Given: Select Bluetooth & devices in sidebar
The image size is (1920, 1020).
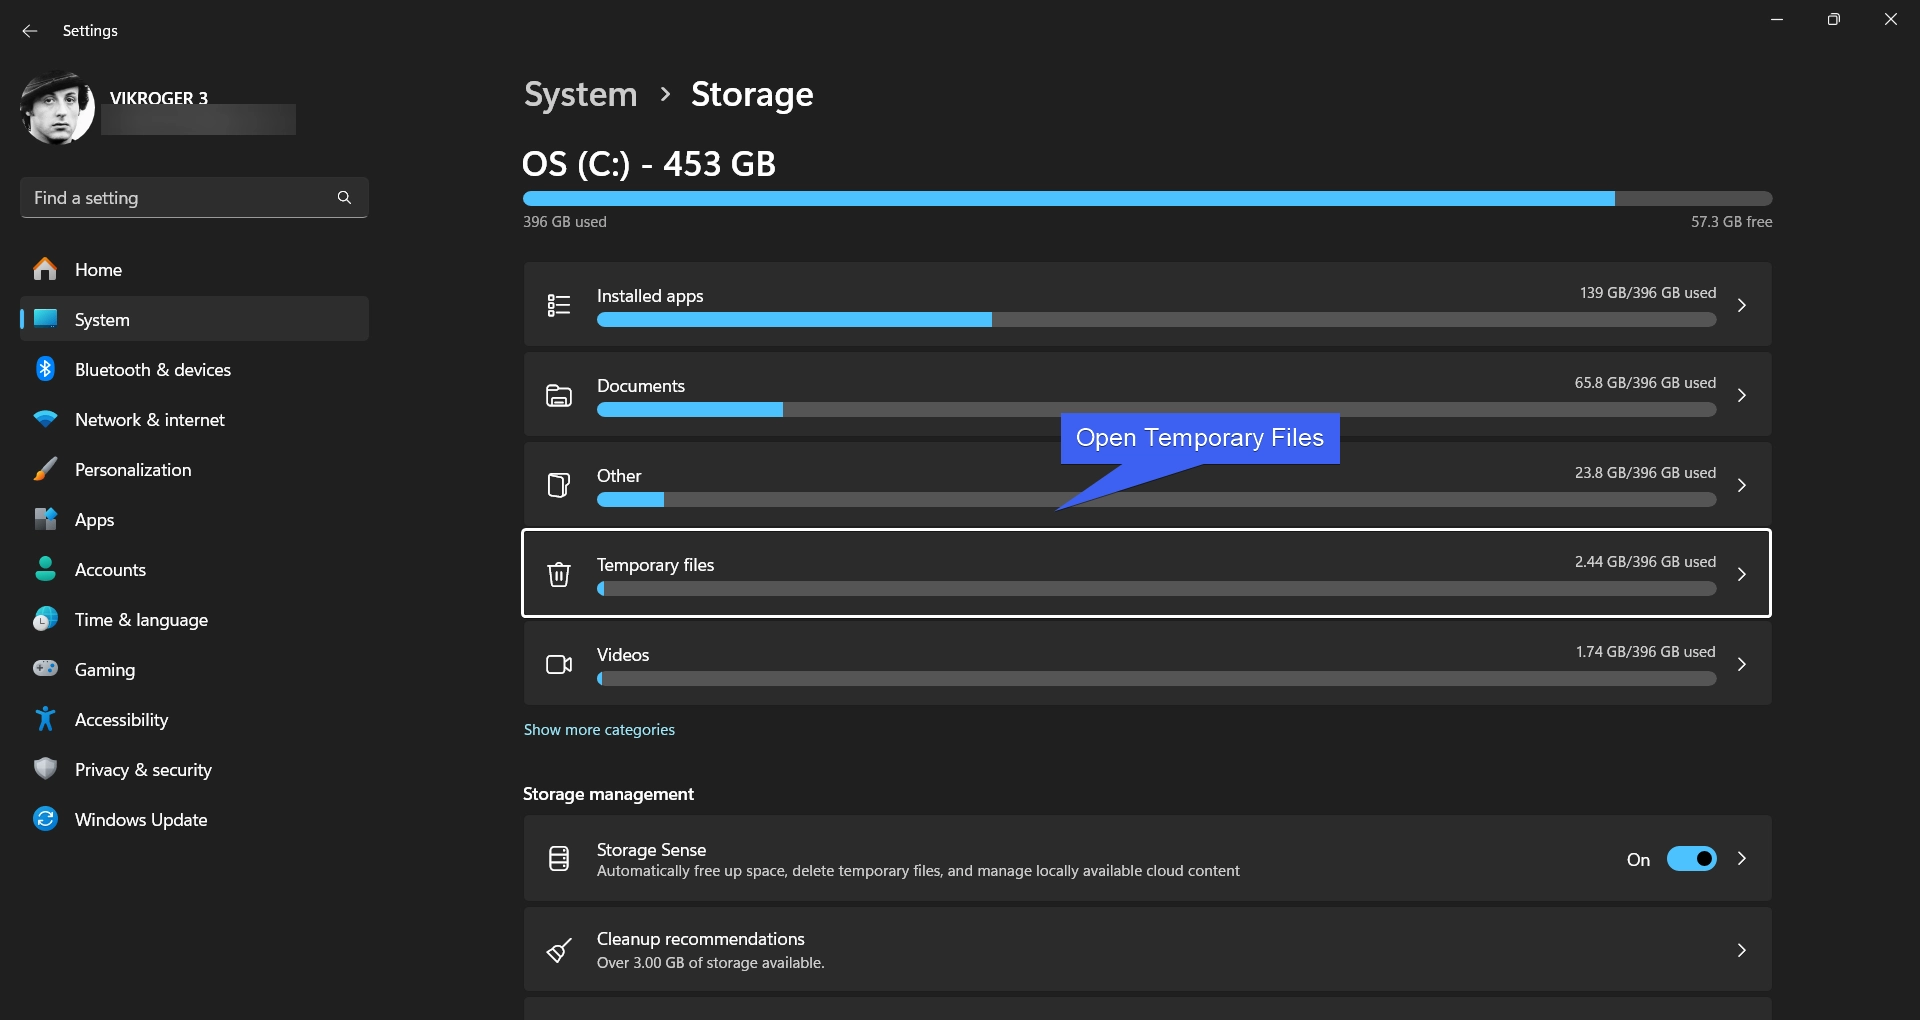Looking at the screenshot, I should tap(194, 370).
